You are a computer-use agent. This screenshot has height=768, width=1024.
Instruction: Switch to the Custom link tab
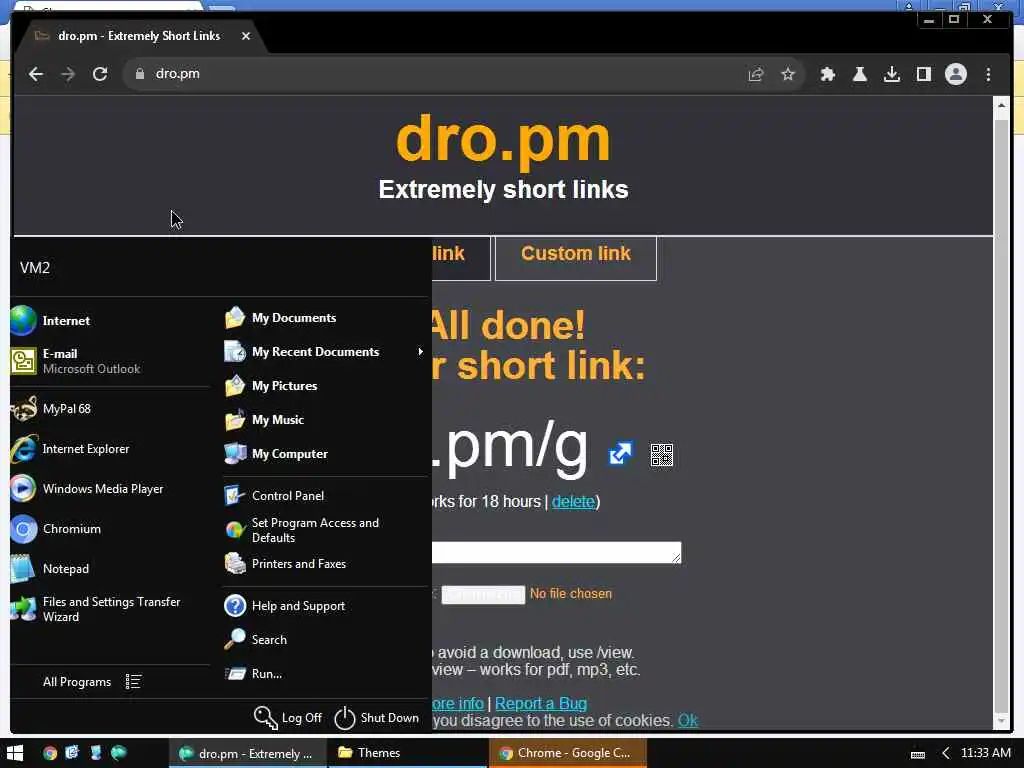[575, 255]
